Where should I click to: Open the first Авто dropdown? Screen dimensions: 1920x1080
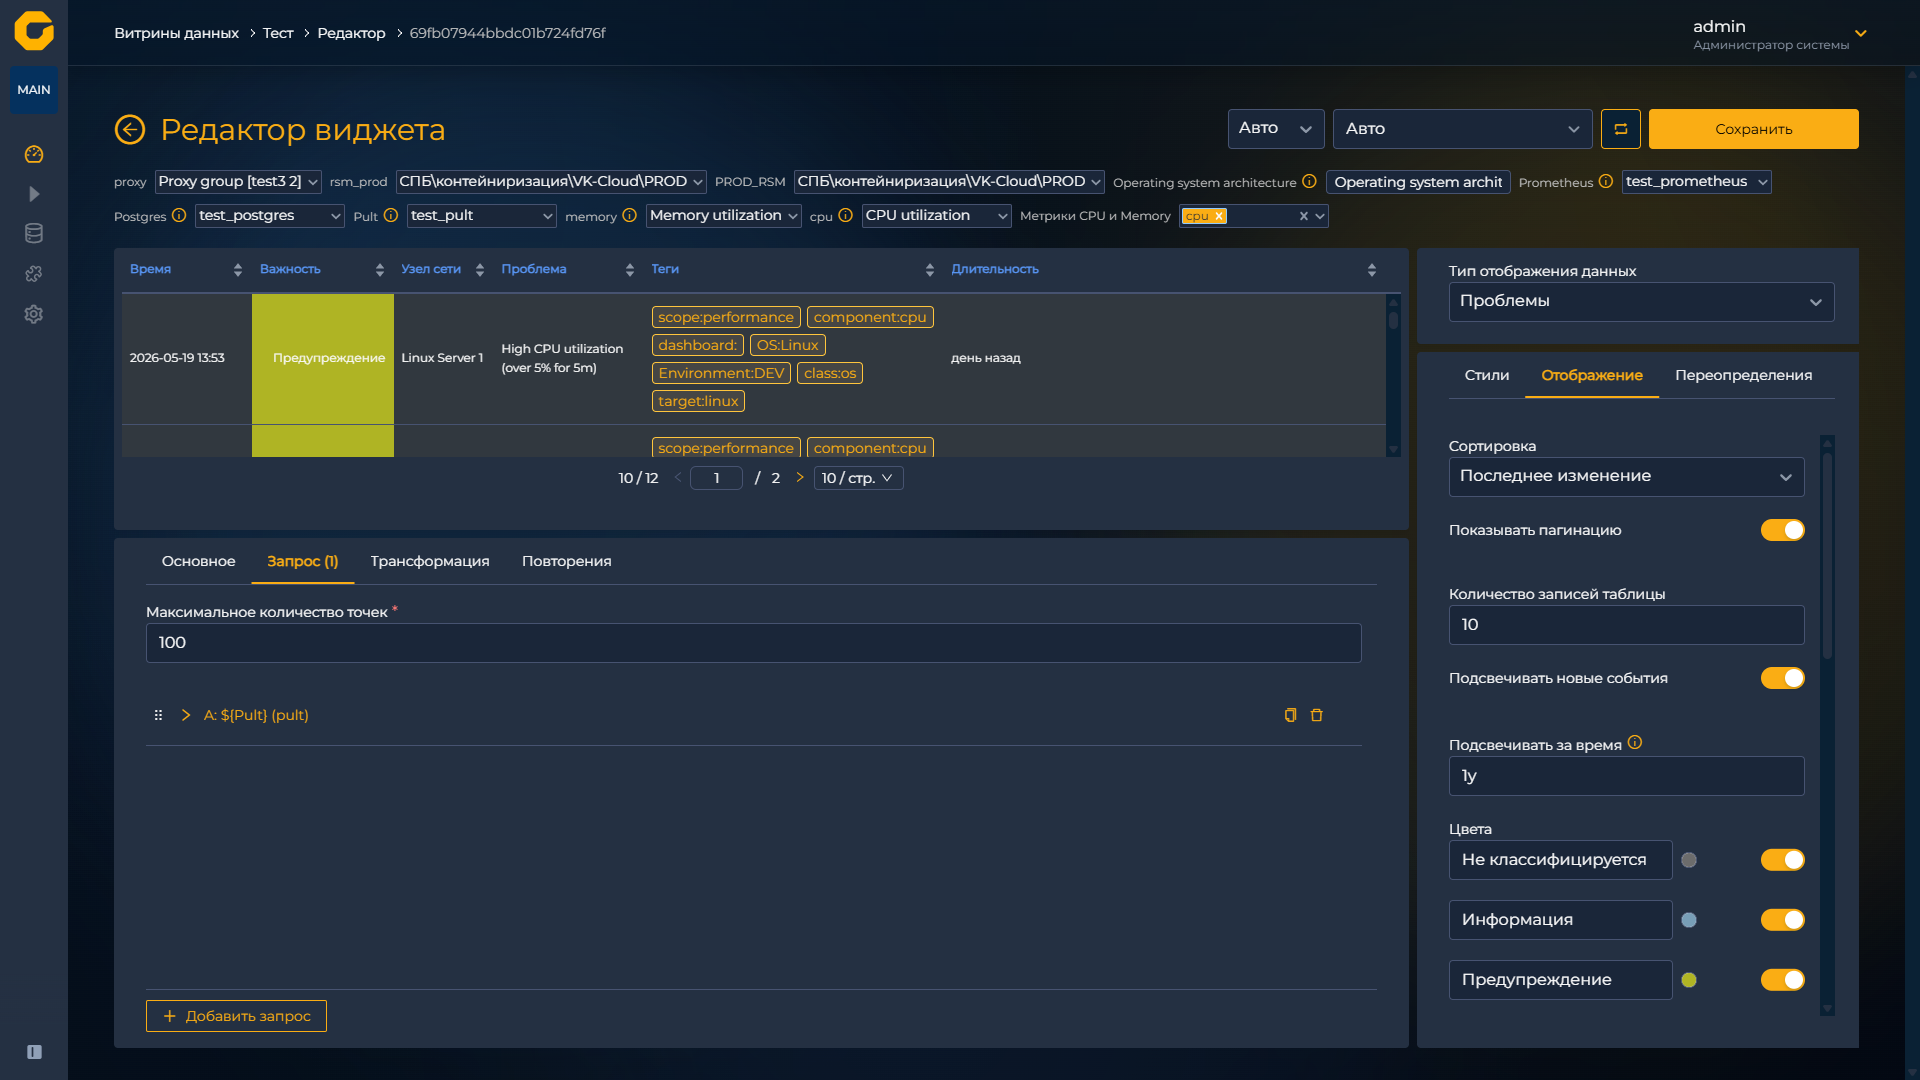coord(1276,129)
